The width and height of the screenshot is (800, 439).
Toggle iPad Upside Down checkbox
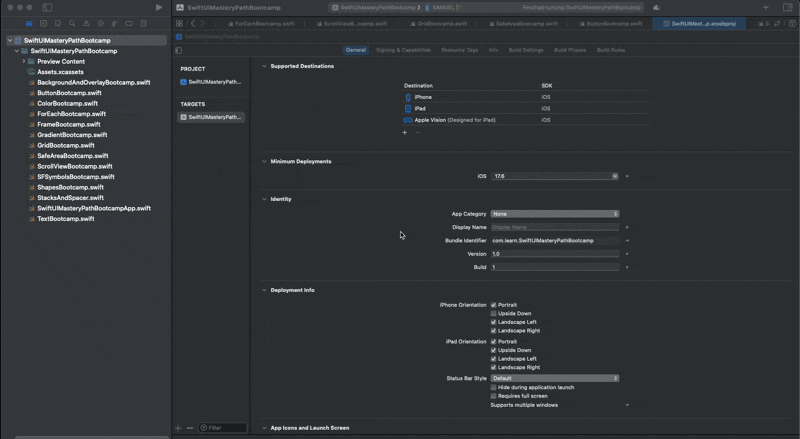[x=493, y=350]
